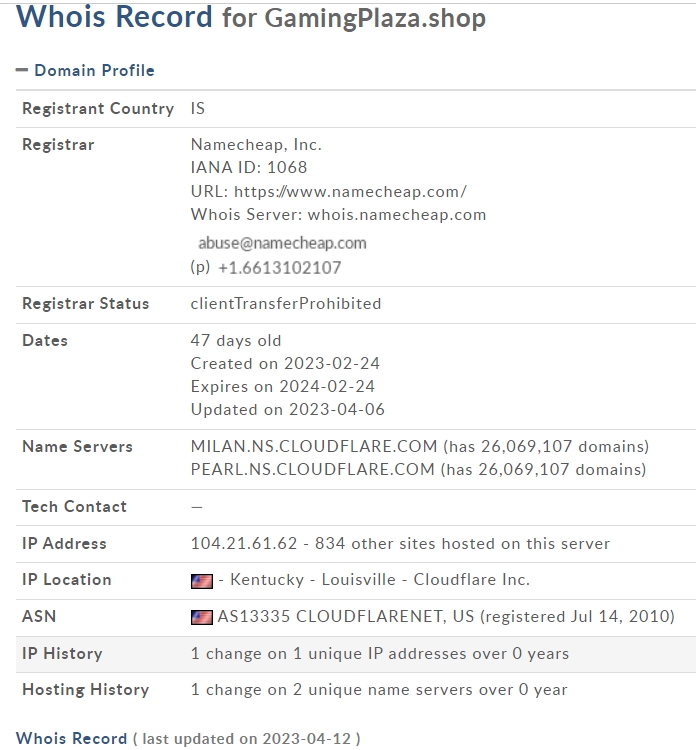Screen dimensions: 696x750
Task: Click the IP Location label
Action: tap(66, 580)
